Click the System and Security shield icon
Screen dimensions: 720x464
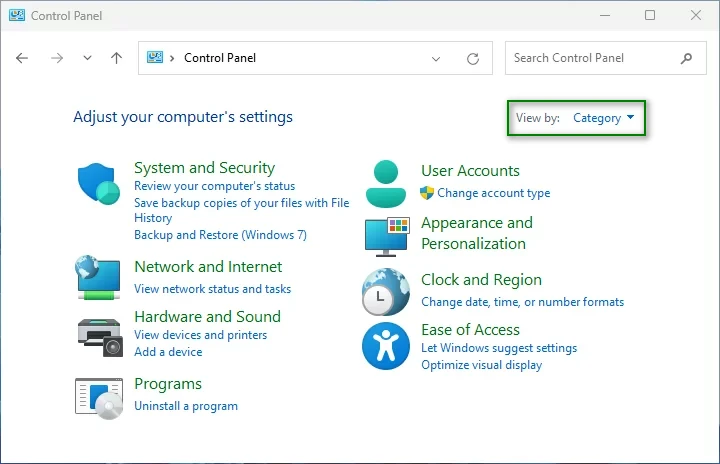coord(99,183)
